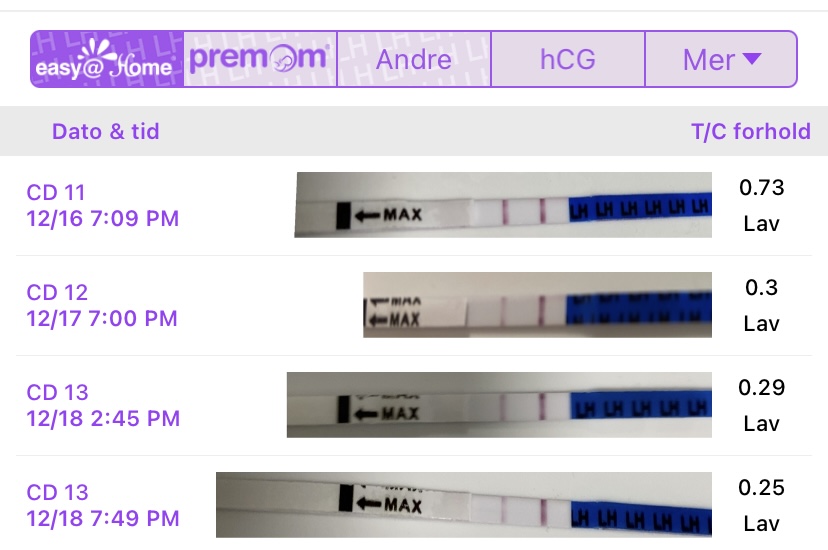Switch to the Andre tab
The image size is (828, 550).
click(x=414, y=59)
